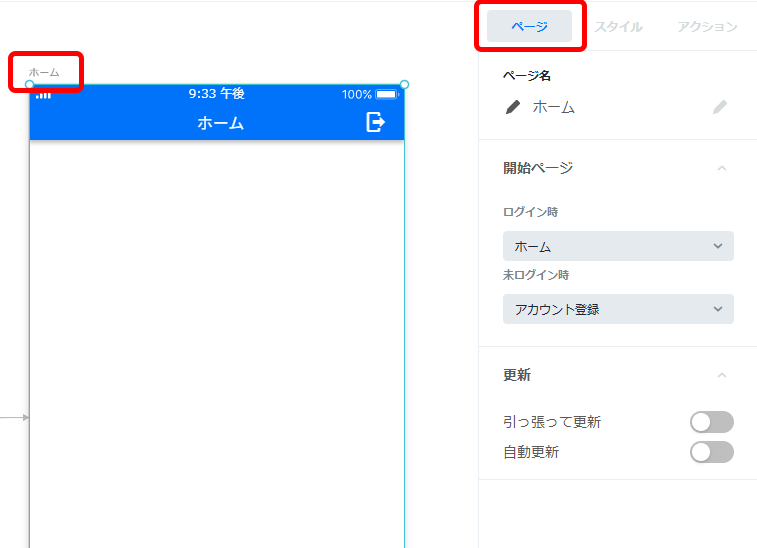Click the light gray edit pencil for page name
This screenshot has height=548, width=757.
720,107
